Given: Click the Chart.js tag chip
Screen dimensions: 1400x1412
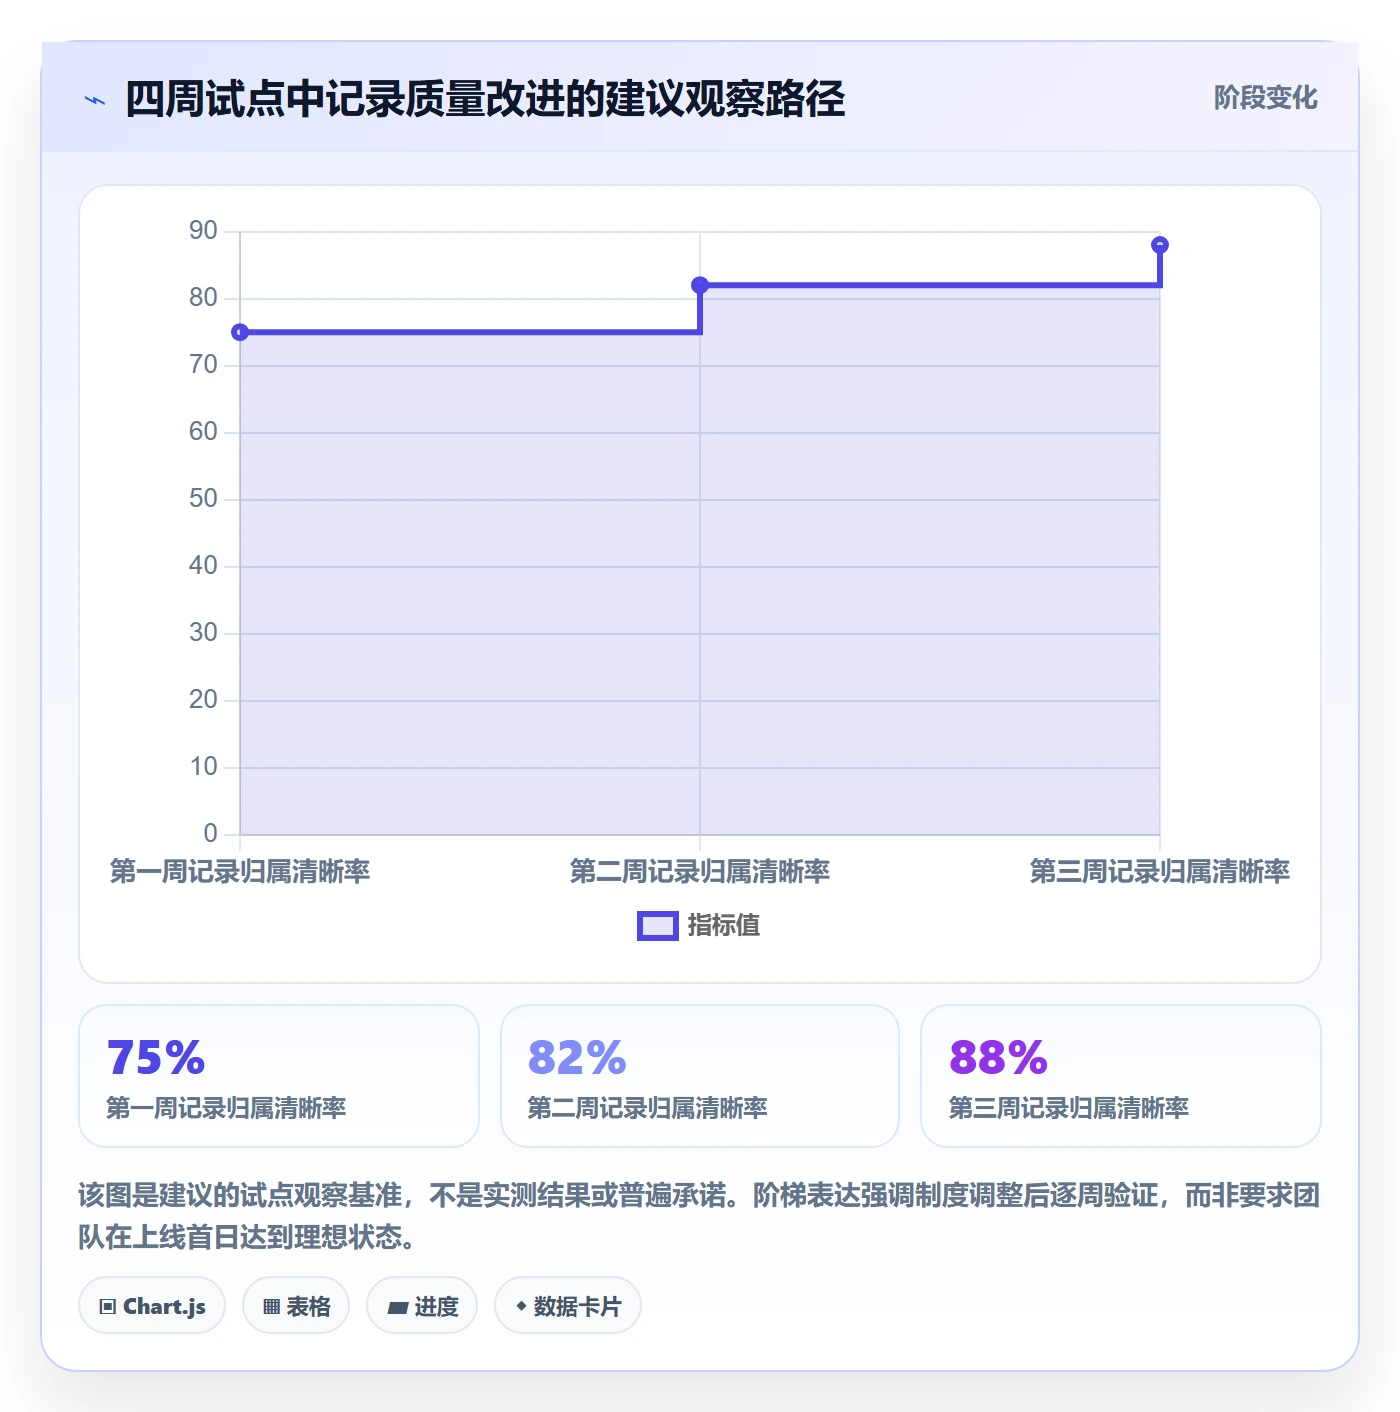Looking at the screenshot, I should tap(152, 1305).
